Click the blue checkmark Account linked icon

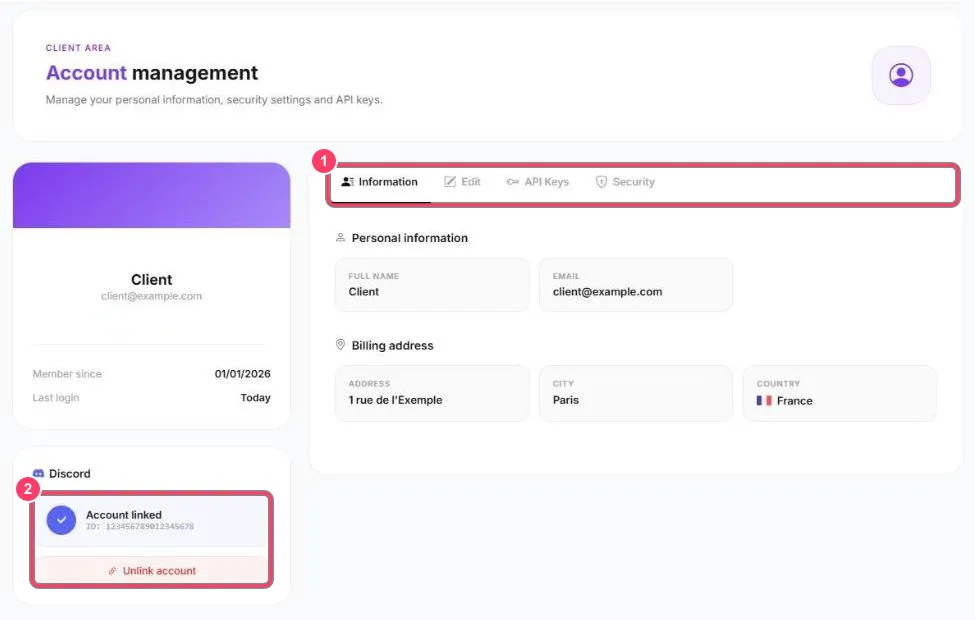click(62, 521)
